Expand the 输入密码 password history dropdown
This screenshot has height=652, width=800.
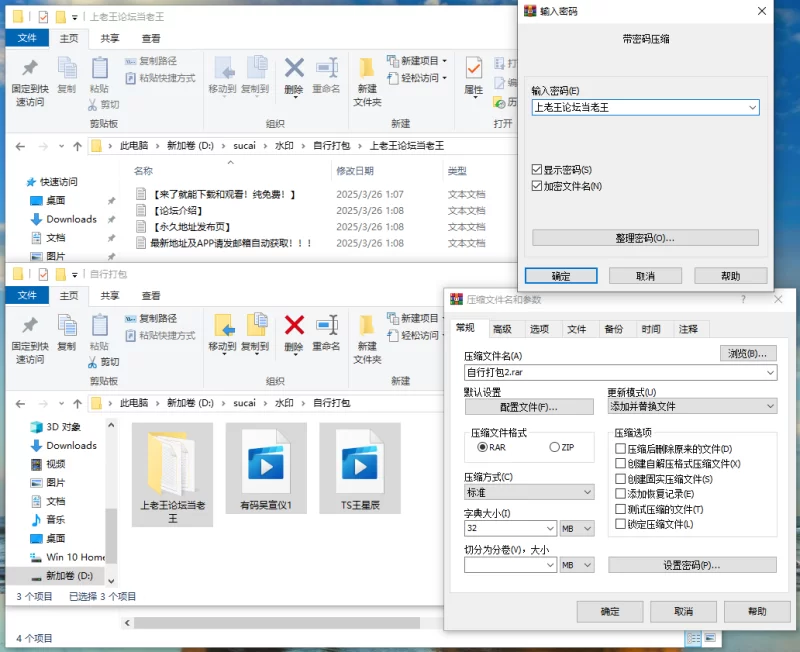pyautogui.click(x=751, y=107)
